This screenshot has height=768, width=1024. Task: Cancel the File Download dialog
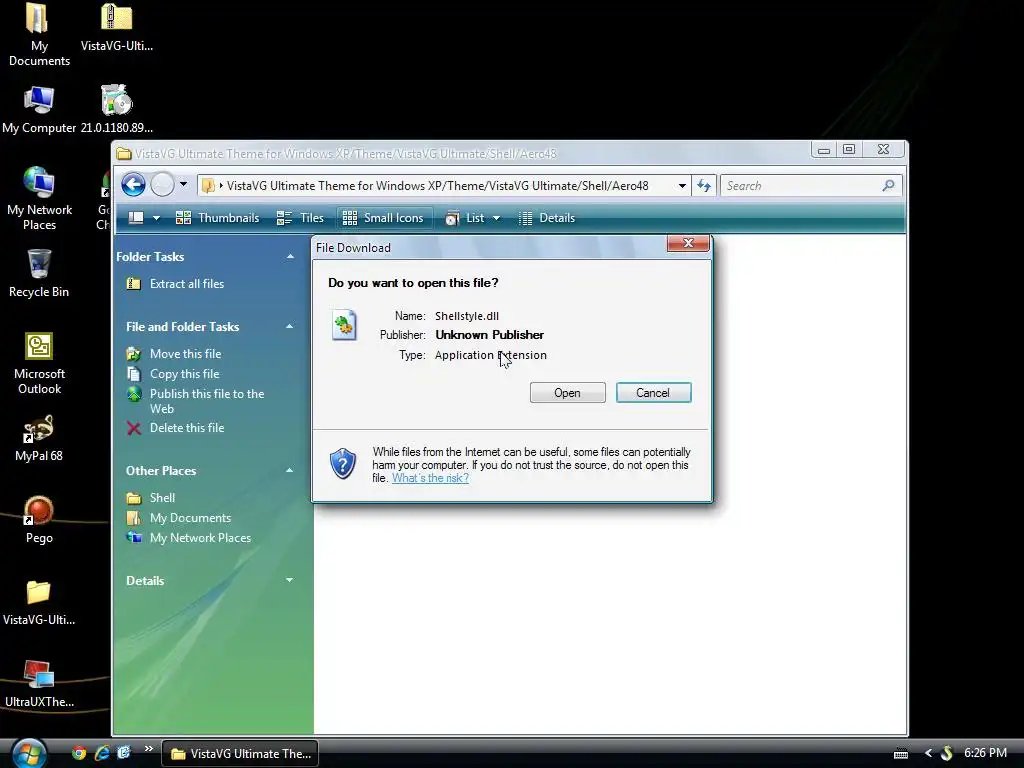pos(653,392)
